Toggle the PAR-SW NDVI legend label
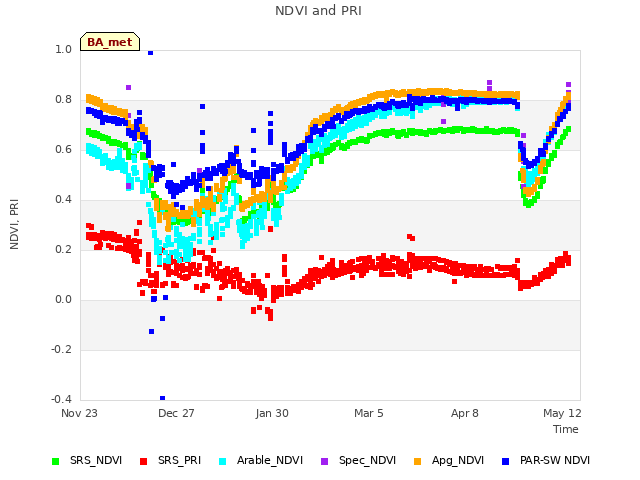 pos(555,460)
